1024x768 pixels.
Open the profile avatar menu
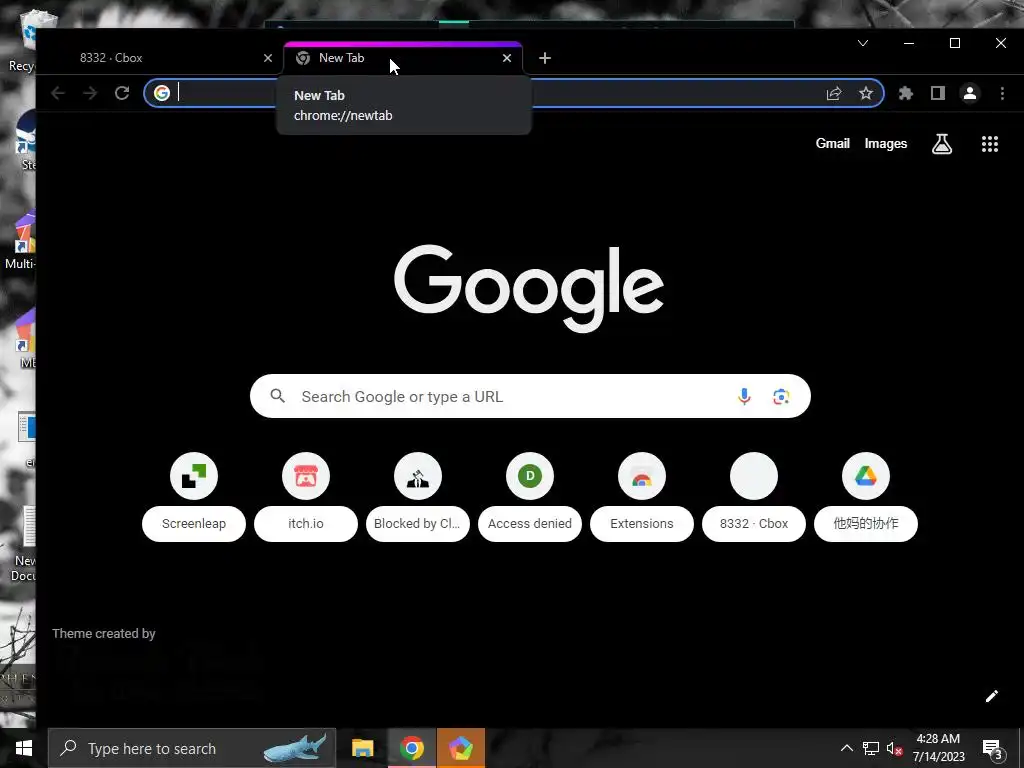click(970, 93)
